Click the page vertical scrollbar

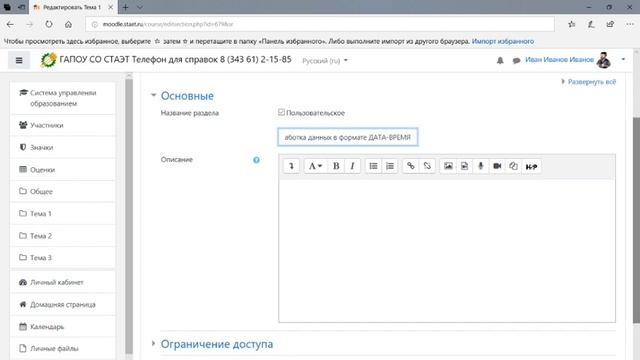636,220
